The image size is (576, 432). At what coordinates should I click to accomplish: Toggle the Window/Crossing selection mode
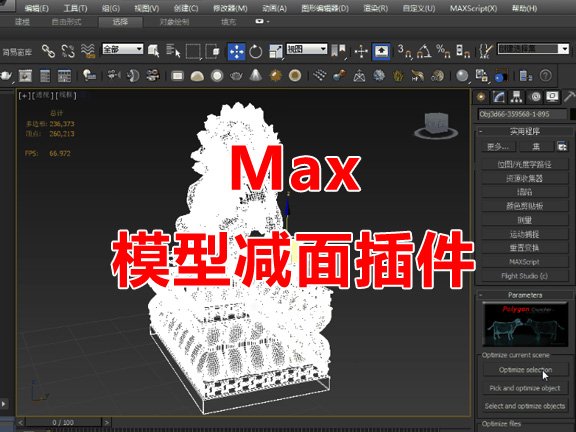pyautogui.click(x=213, y=51)
